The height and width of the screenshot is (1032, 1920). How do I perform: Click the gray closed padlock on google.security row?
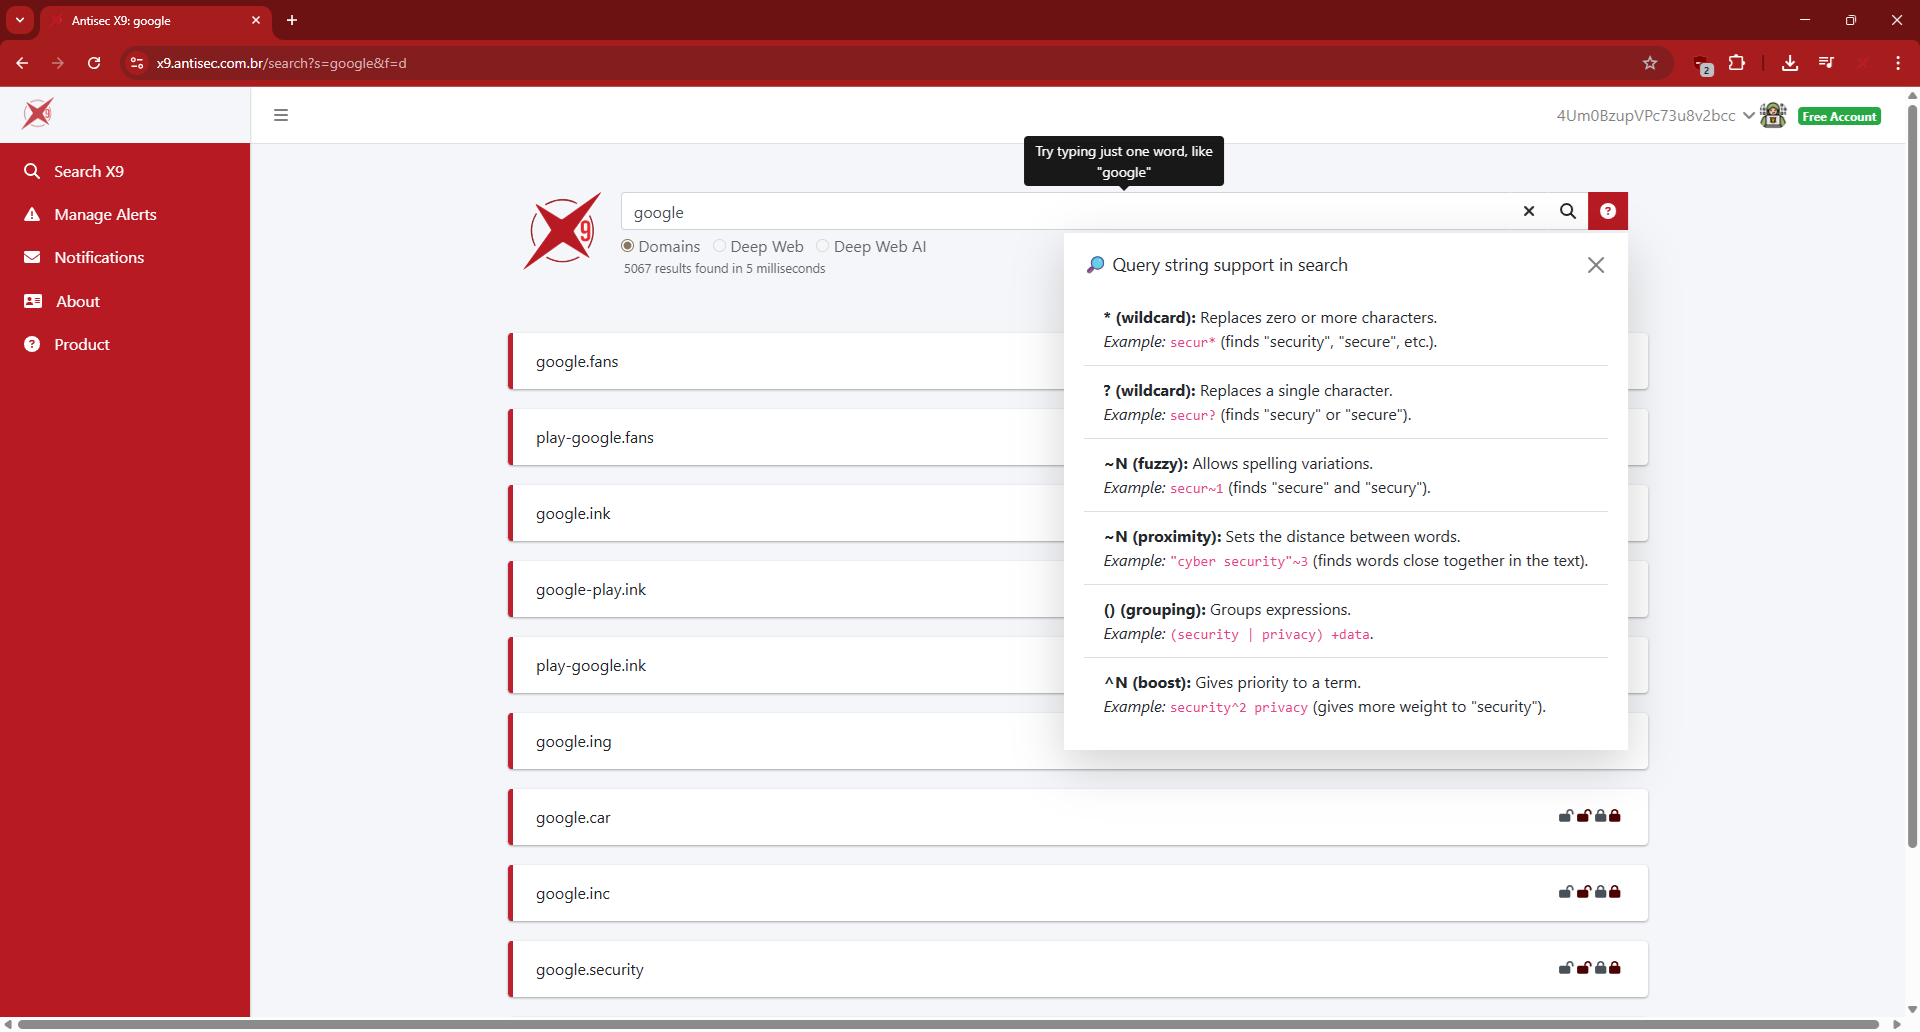[1600, 968]
